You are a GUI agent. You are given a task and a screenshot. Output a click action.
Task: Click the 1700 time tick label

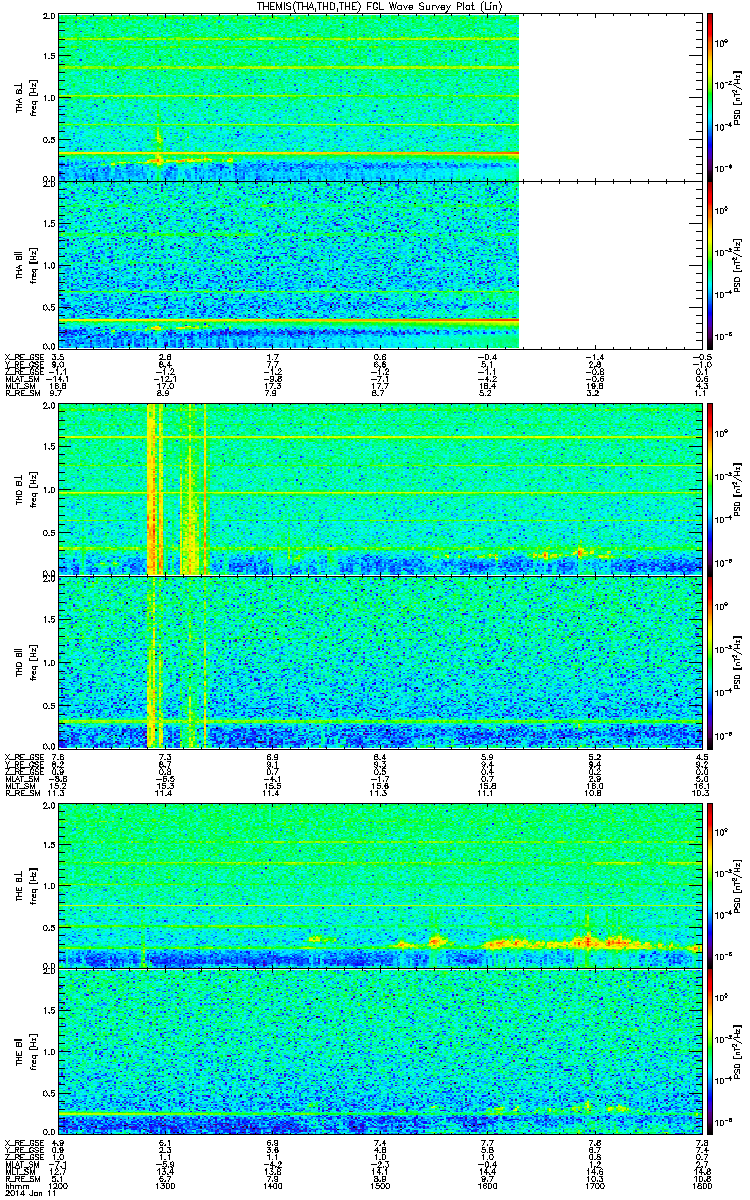click(x=594, y=1187)
